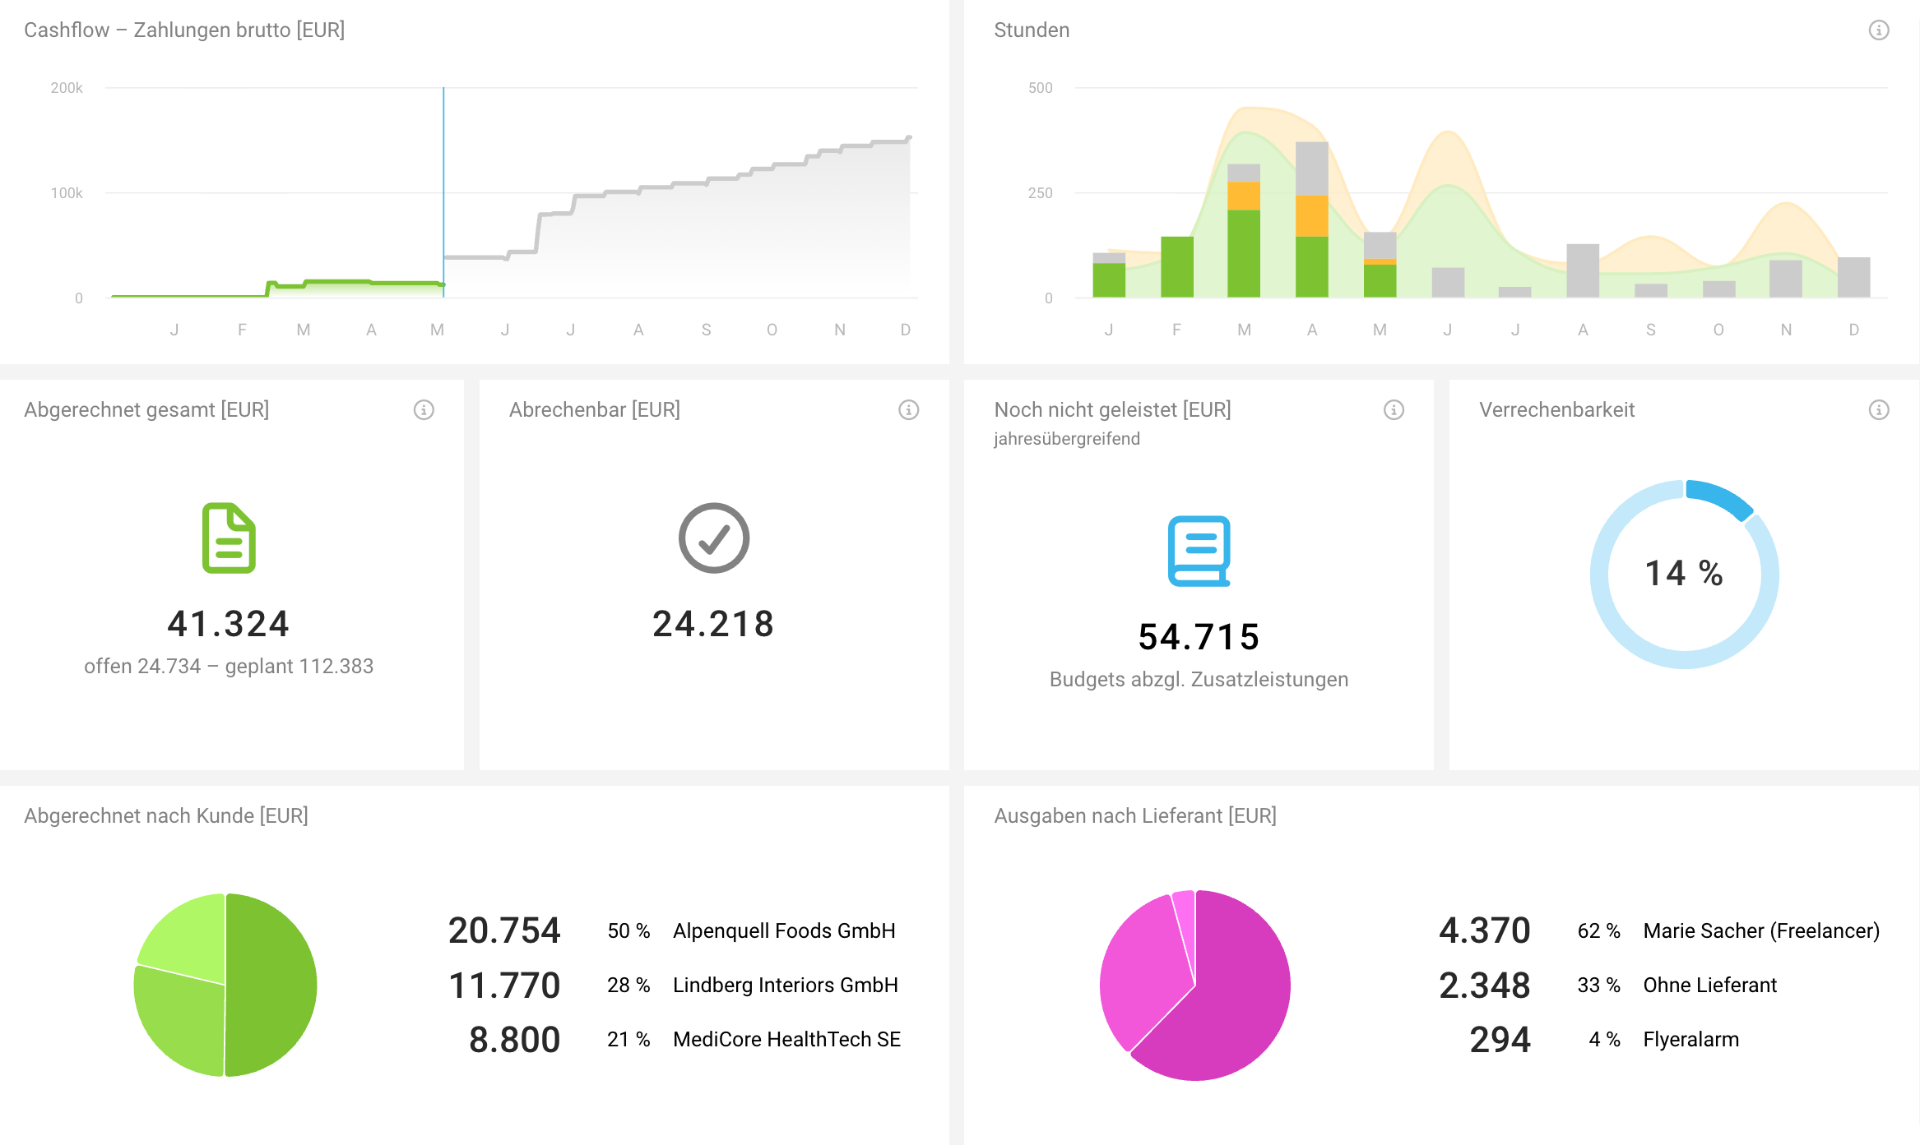The width and height of the screenshot is (1920, 1145).
Task: Select Alpenquell Foods GmbH in the legend
Action: tap(784, 931)
